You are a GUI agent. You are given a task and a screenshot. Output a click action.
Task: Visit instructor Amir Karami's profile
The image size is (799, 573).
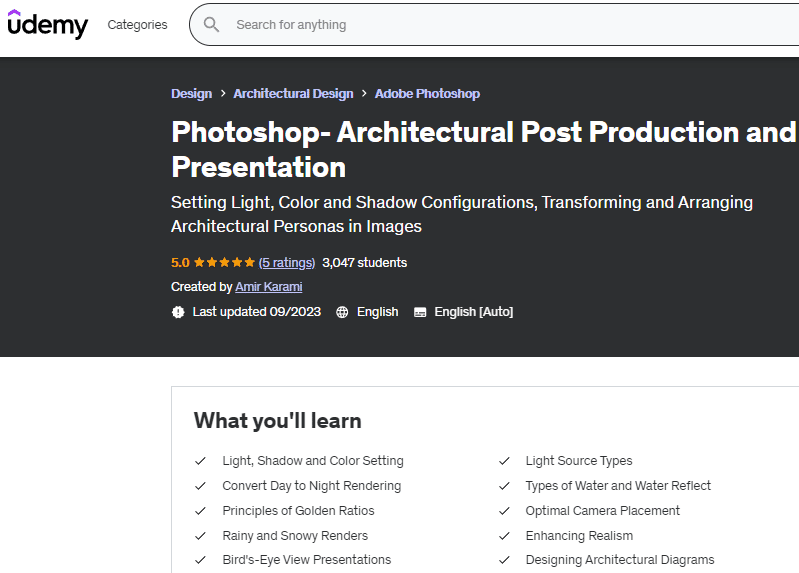268,287
